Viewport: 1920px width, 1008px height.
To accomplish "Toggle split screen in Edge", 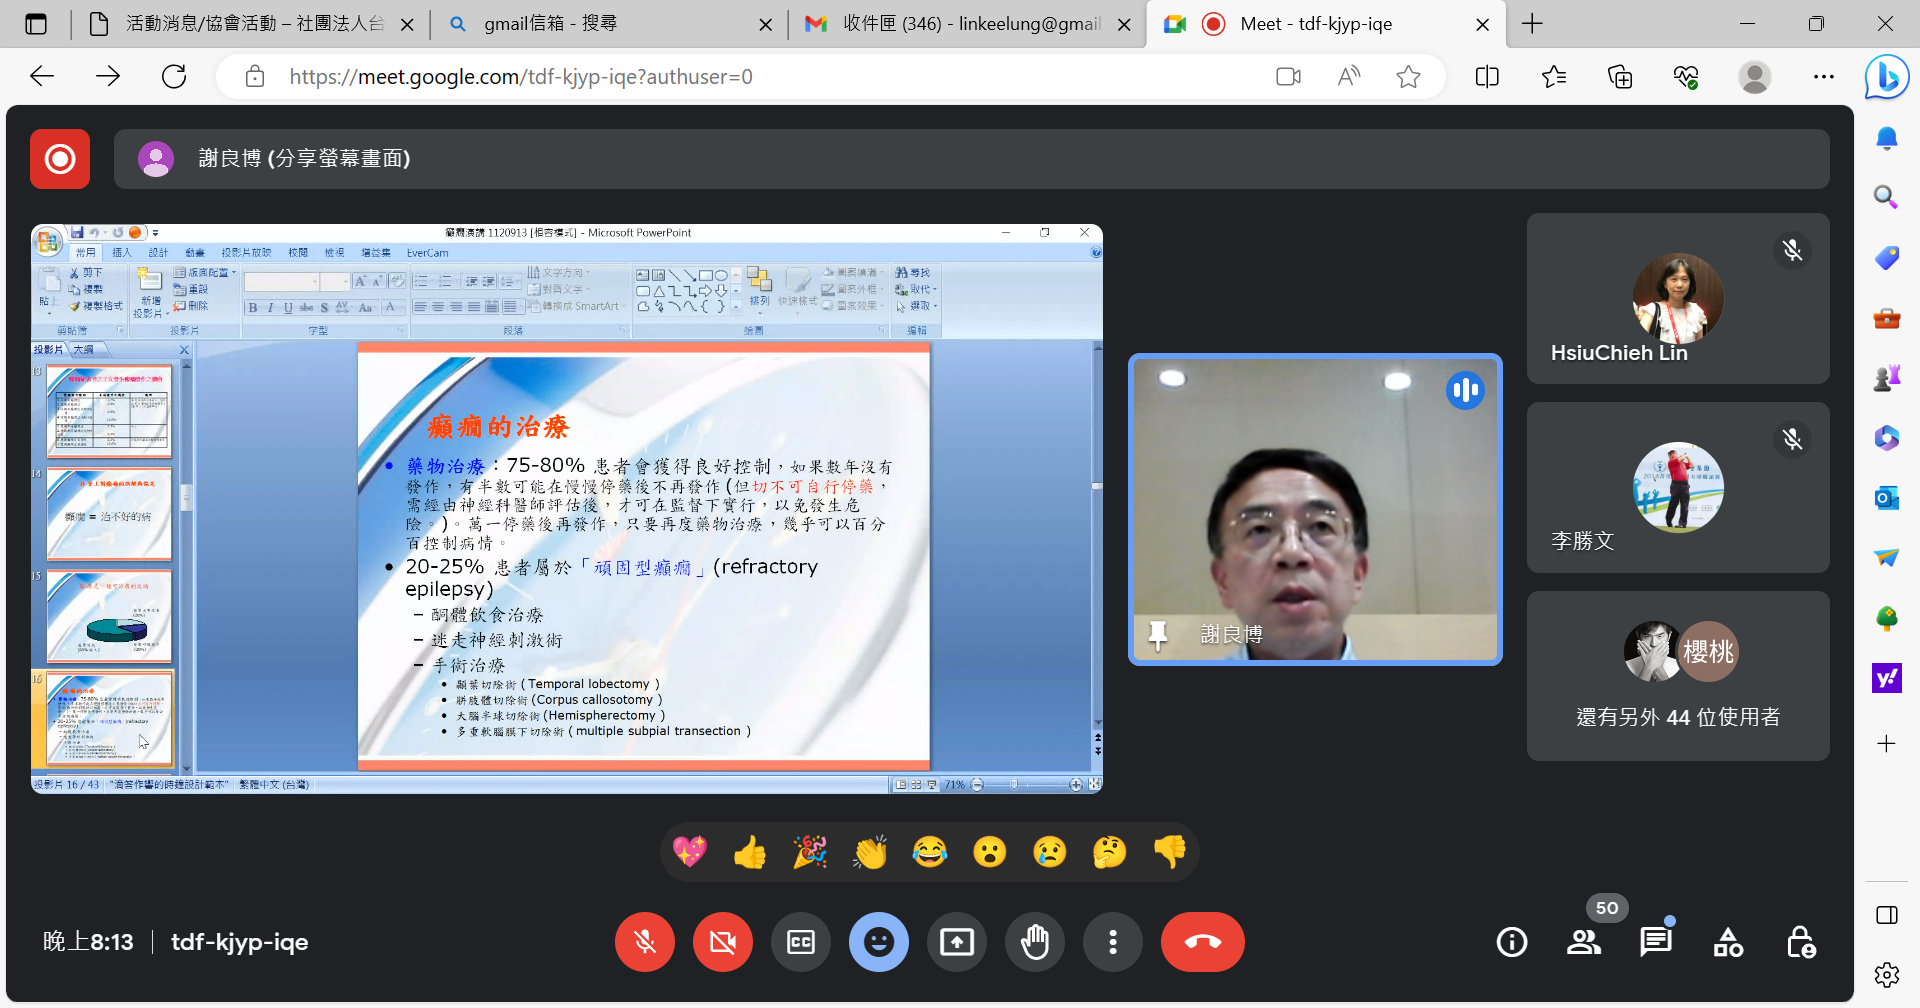I will pos(1487,77).
